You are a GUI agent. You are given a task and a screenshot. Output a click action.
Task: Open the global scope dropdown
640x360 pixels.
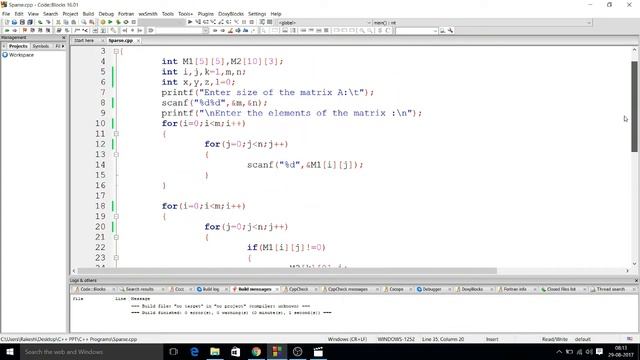click(x=324, y=23)
